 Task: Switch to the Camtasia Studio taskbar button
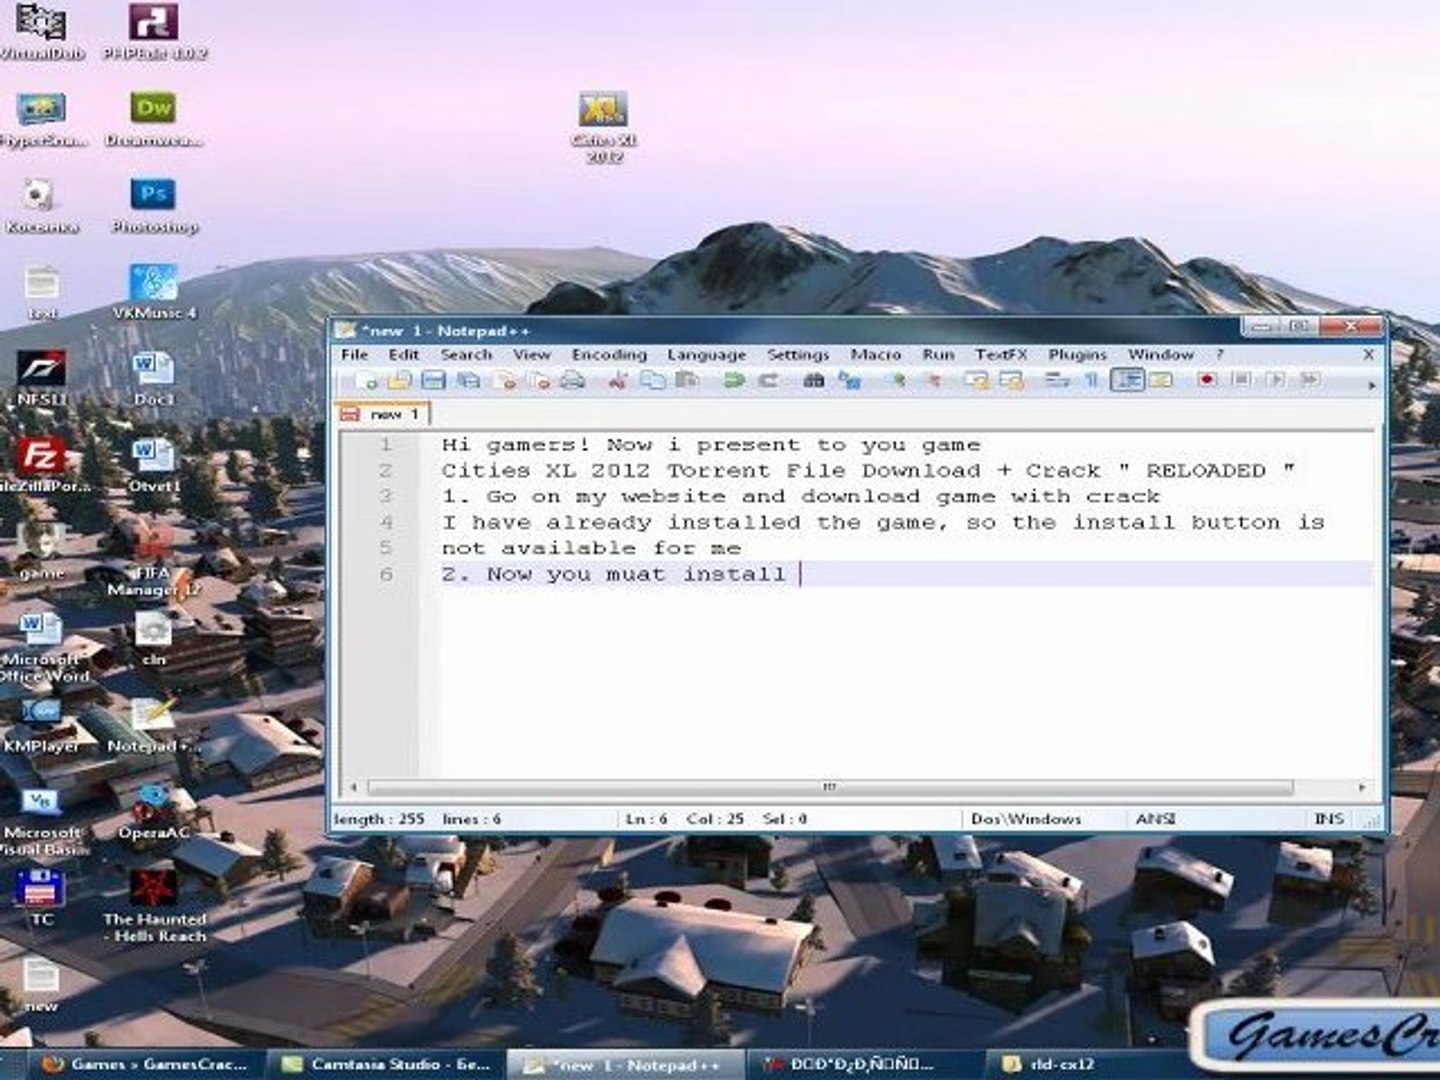pyautogui.click(x=386, y=1064)
